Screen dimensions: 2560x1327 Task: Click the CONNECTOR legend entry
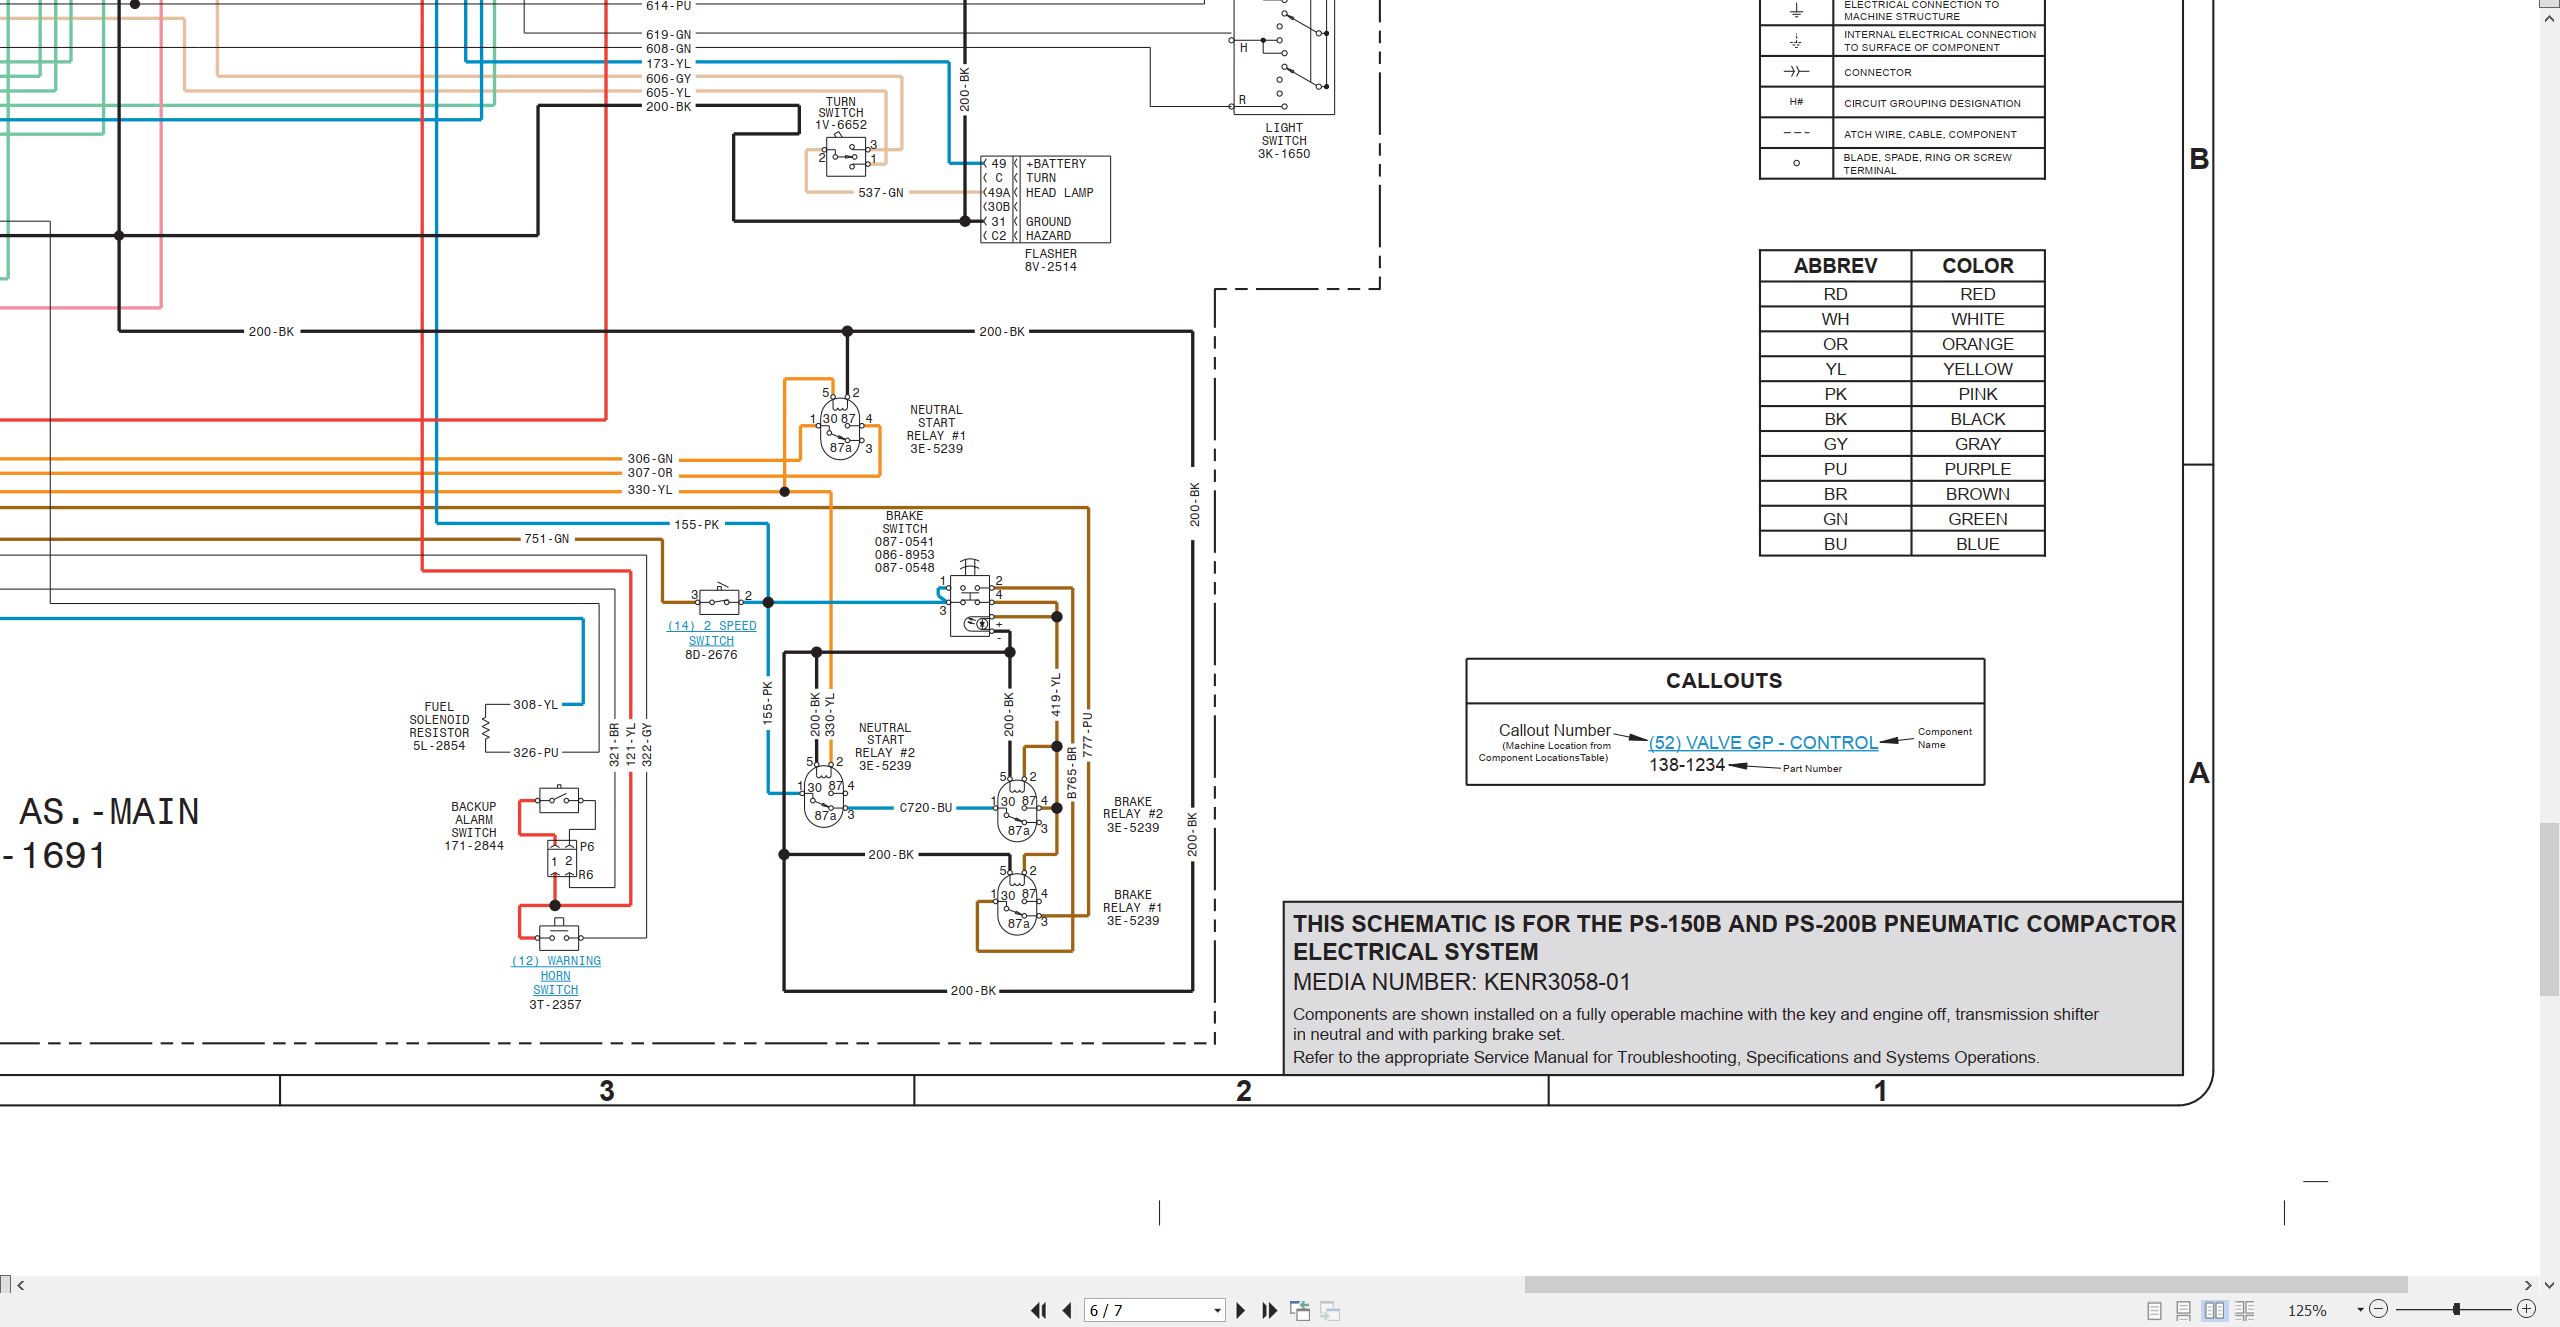tap(1877, 72)
